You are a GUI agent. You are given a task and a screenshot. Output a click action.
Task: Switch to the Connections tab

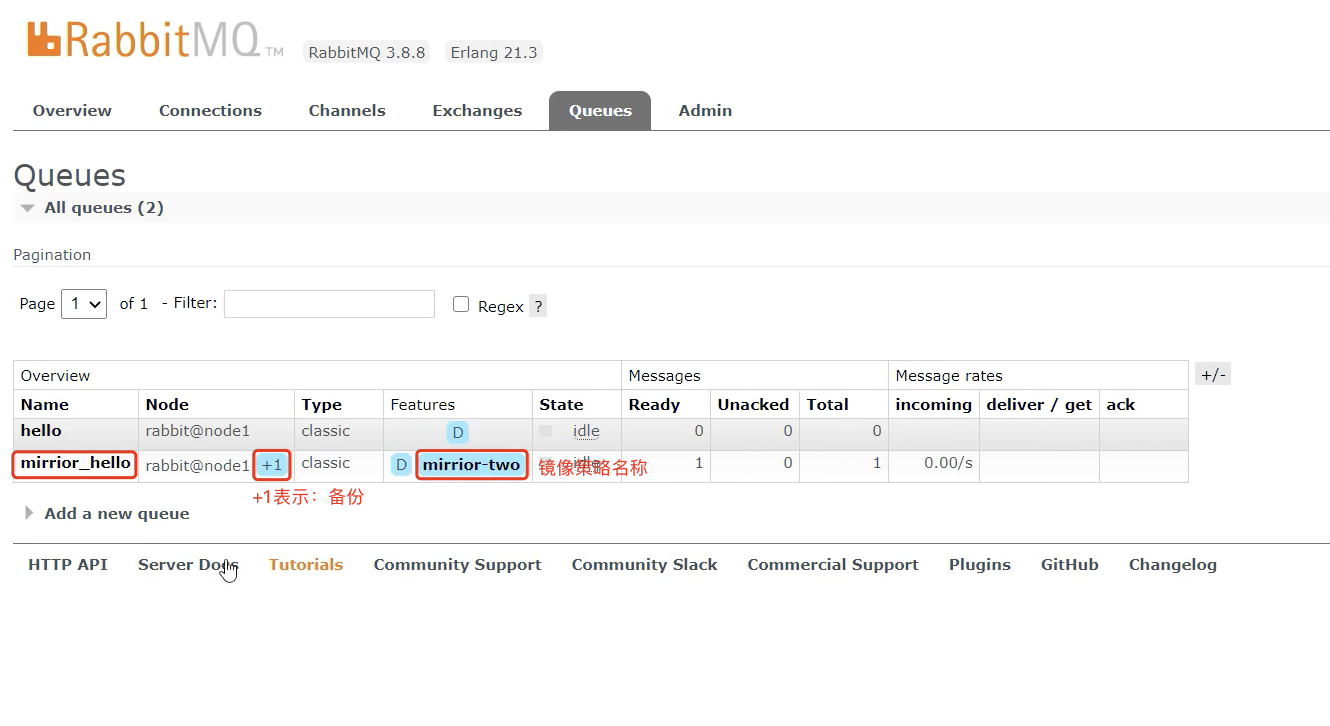[x=210, y=111]
